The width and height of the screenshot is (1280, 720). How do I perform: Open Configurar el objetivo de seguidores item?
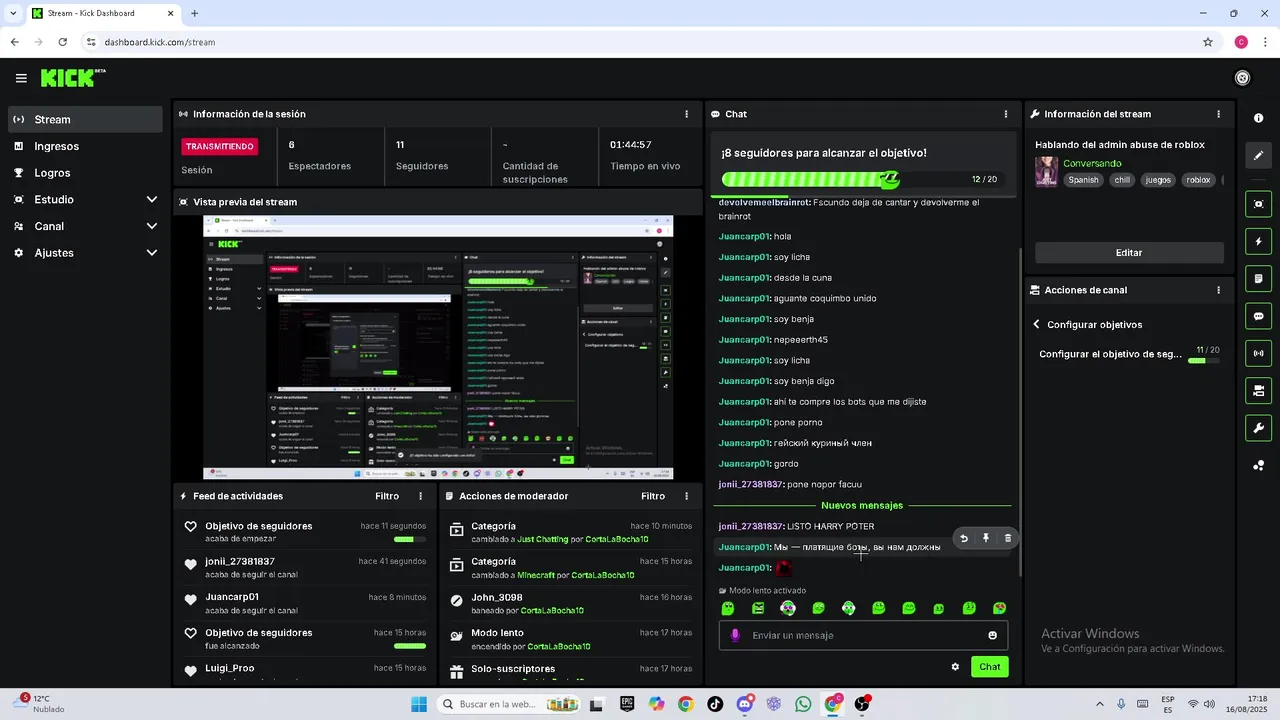click(1129, 354)
